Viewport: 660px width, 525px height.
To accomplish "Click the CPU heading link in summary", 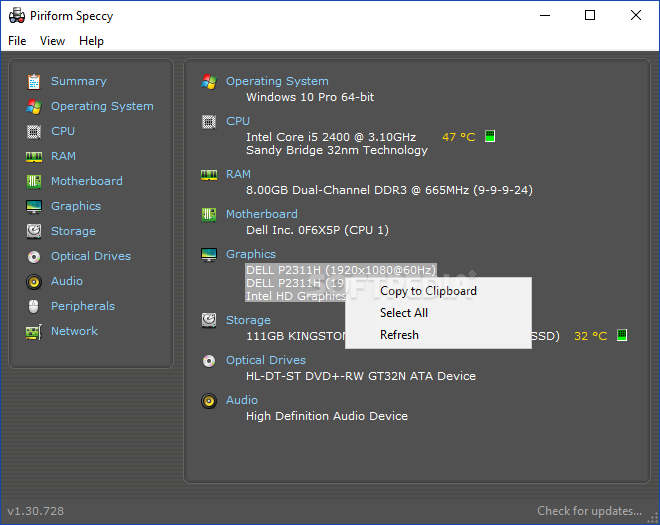I will (x=238, y=121).
